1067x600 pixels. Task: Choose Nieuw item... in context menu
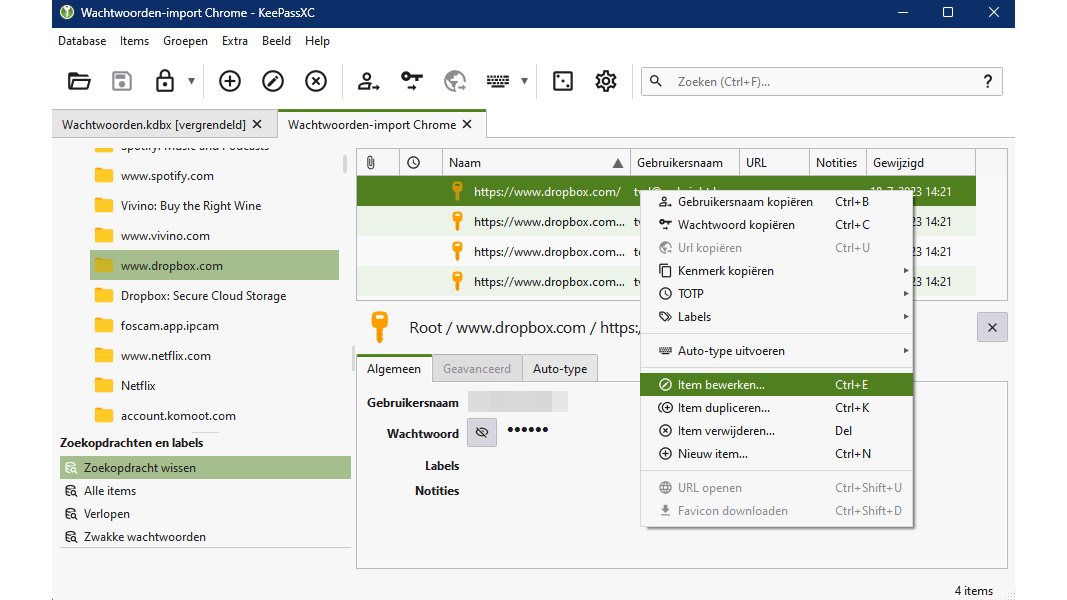coord(776,454)
